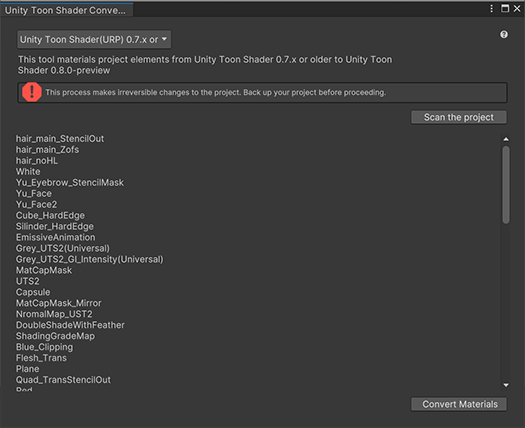Maximize the converter window
The width and height of the screenshot is (525, 428).
tap(505, 8)
